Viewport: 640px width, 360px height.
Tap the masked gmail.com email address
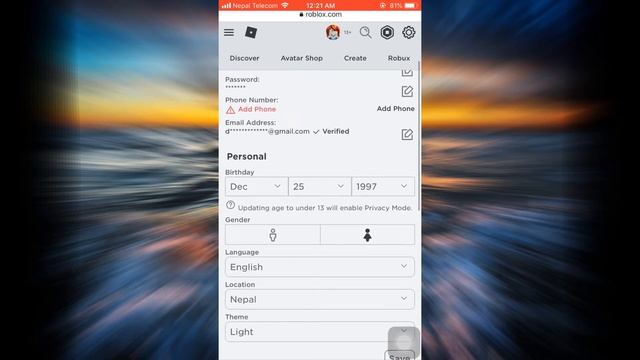[x=267, y=131]
